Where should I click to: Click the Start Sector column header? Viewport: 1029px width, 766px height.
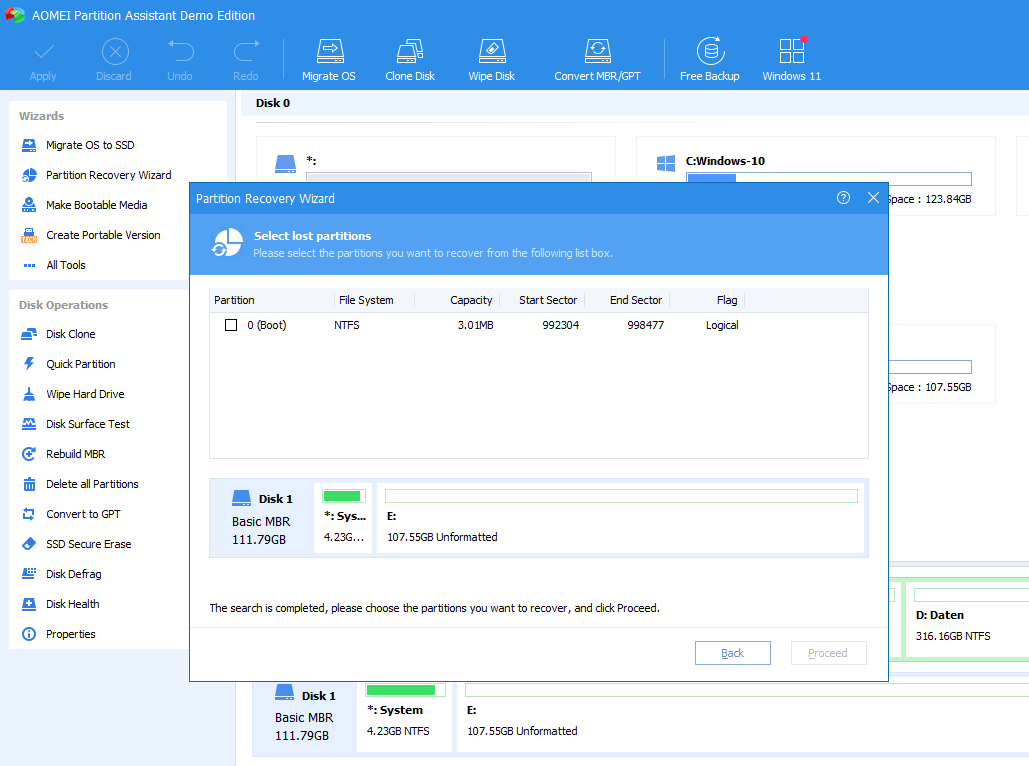542,300
